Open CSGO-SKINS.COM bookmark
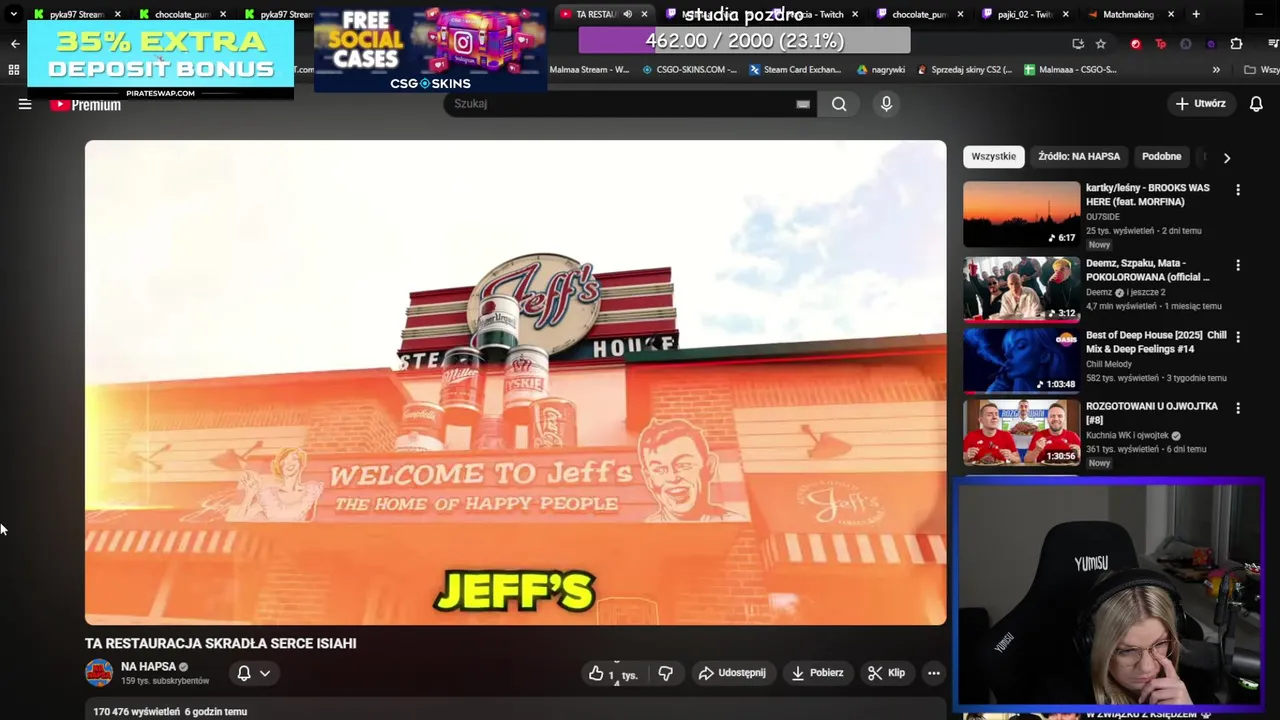The width and height of the screenshot is (1280, 720). [689, 70]
